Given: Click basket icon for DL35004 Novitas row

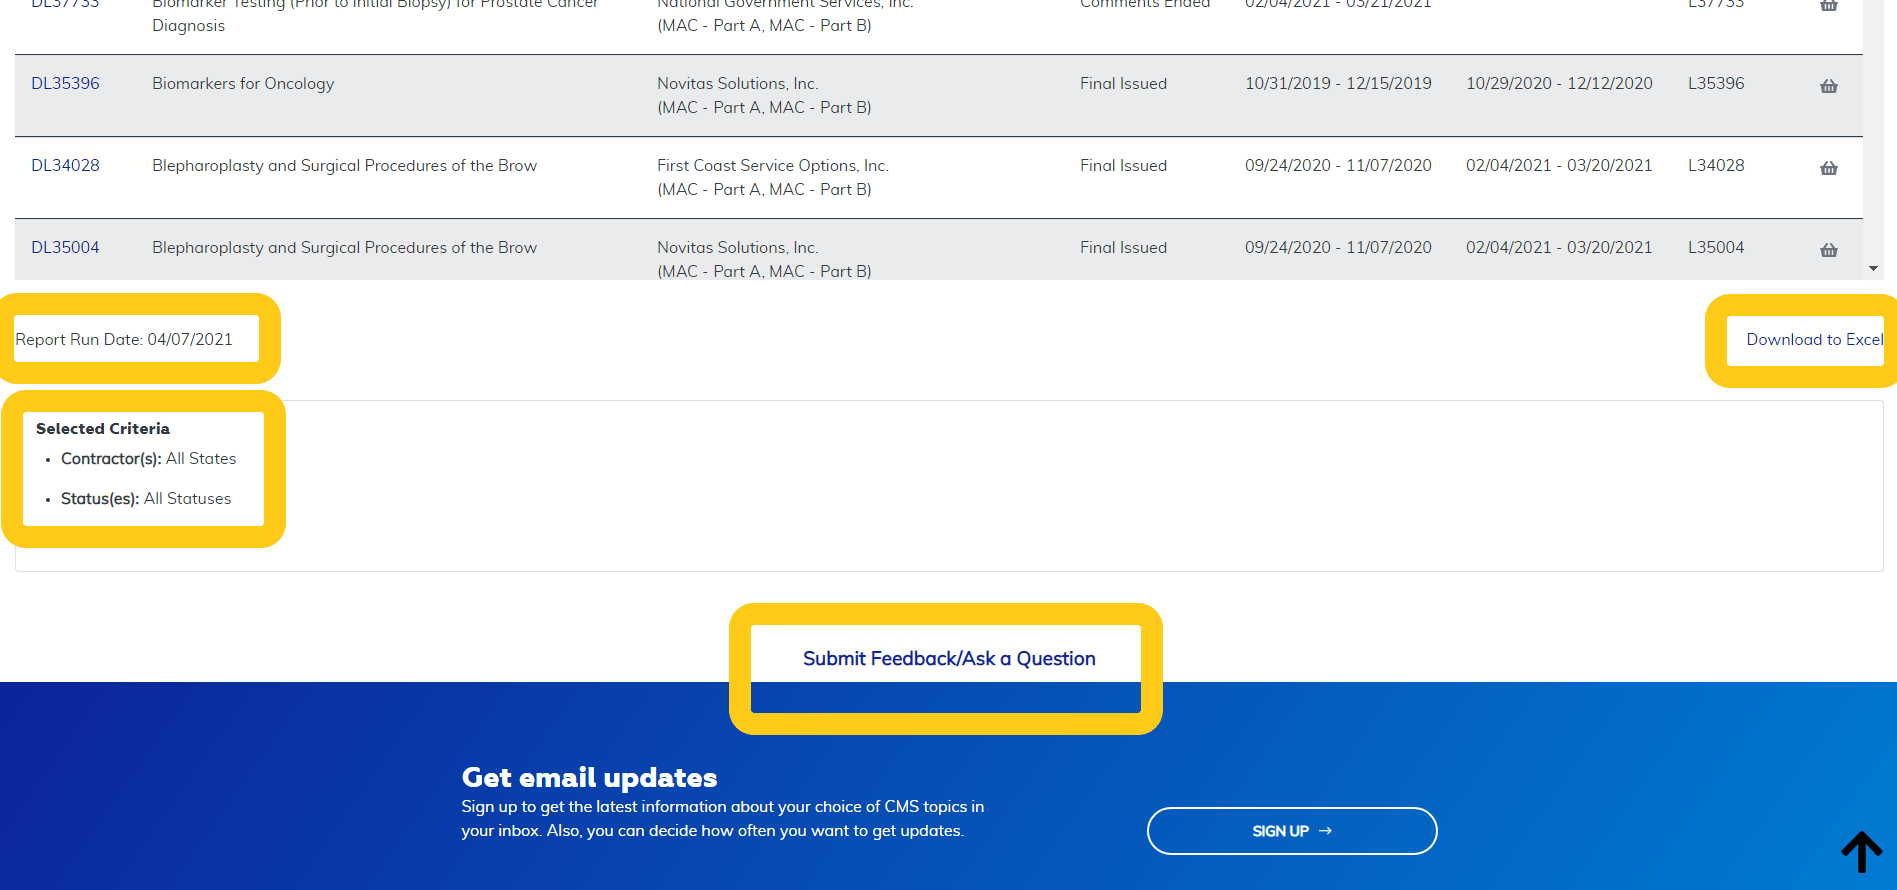Looking at the screenshot, I should (x=1828, y=250).
